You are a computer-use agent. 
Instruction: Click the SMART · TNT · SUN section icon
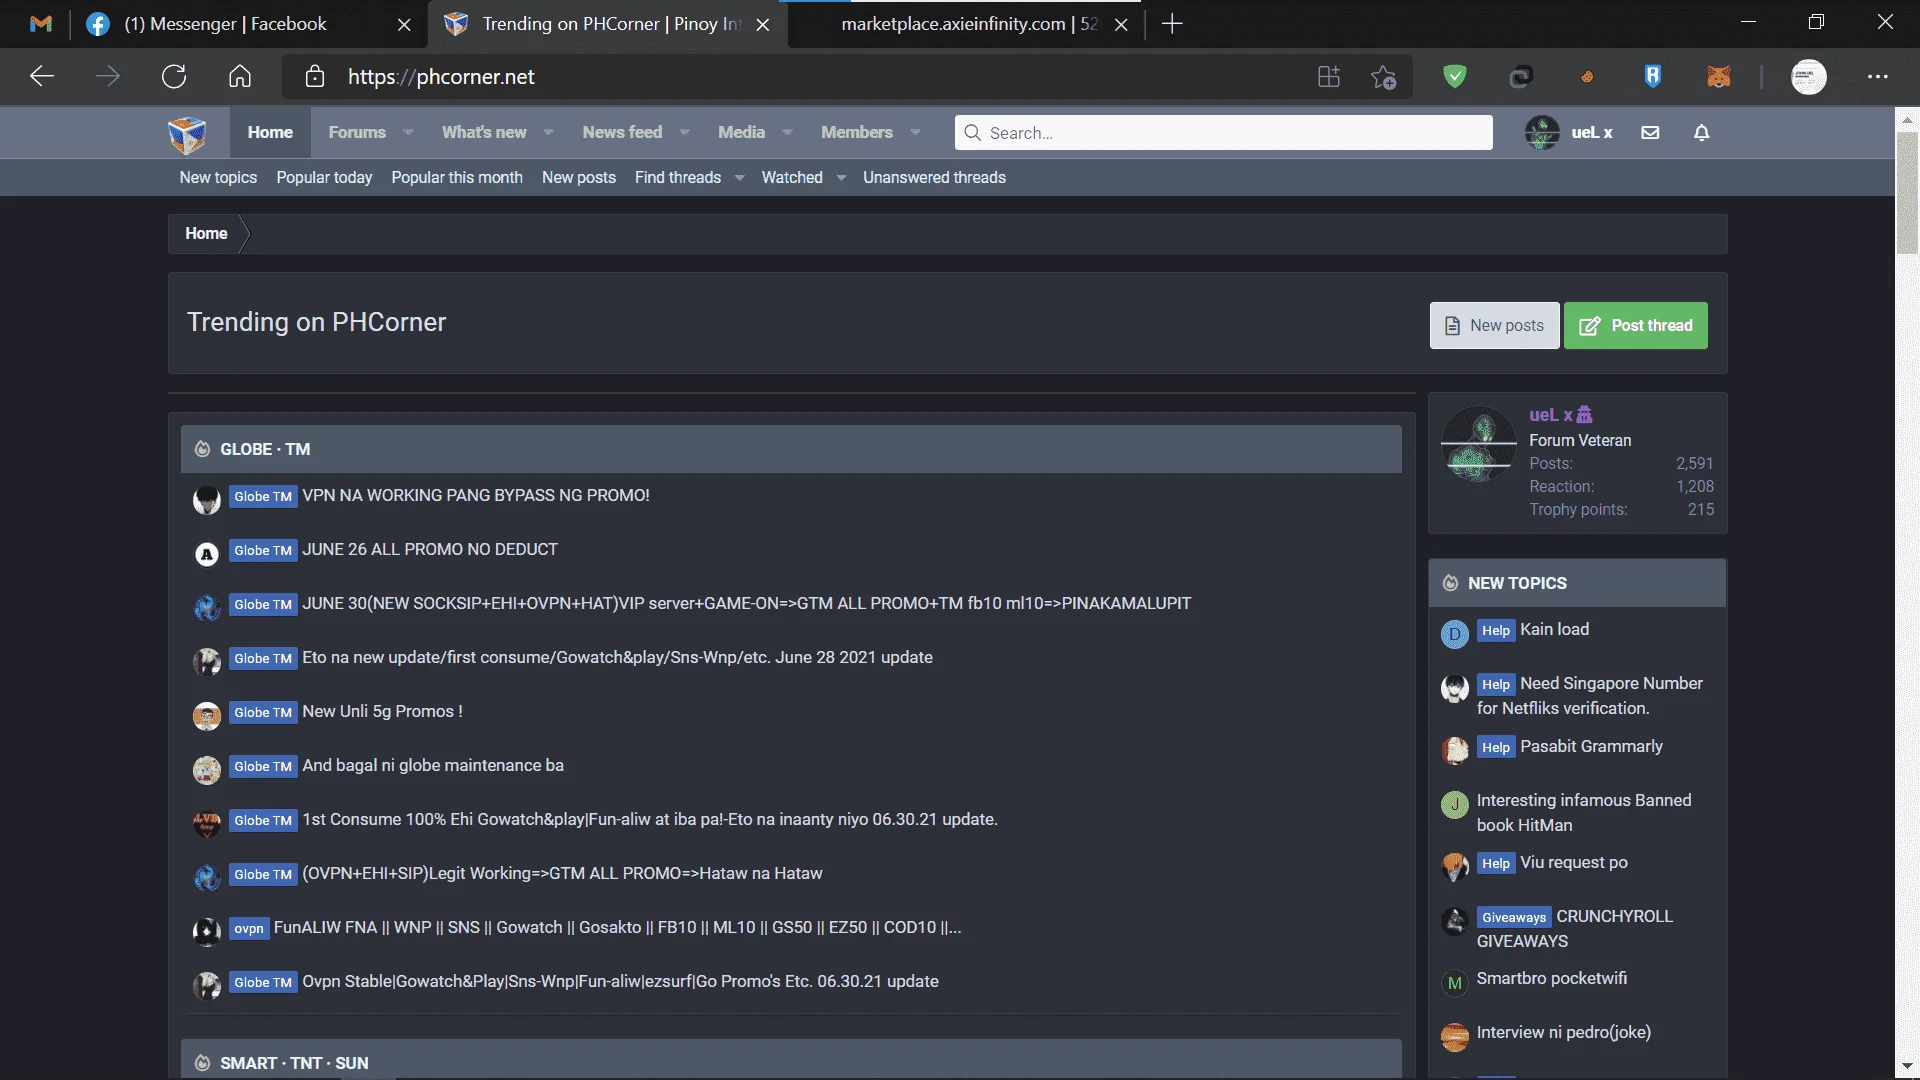pos(202,1063)
